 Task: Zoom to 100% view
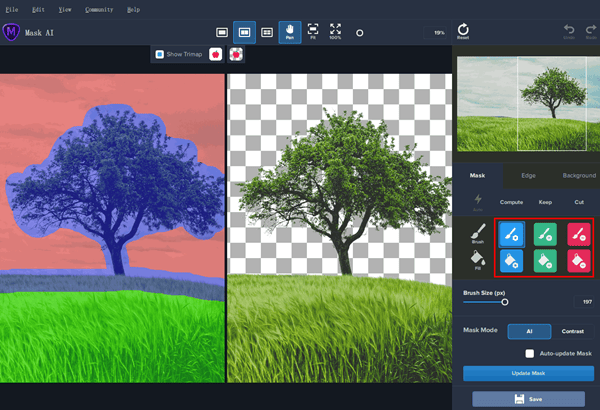pos(335,33)
